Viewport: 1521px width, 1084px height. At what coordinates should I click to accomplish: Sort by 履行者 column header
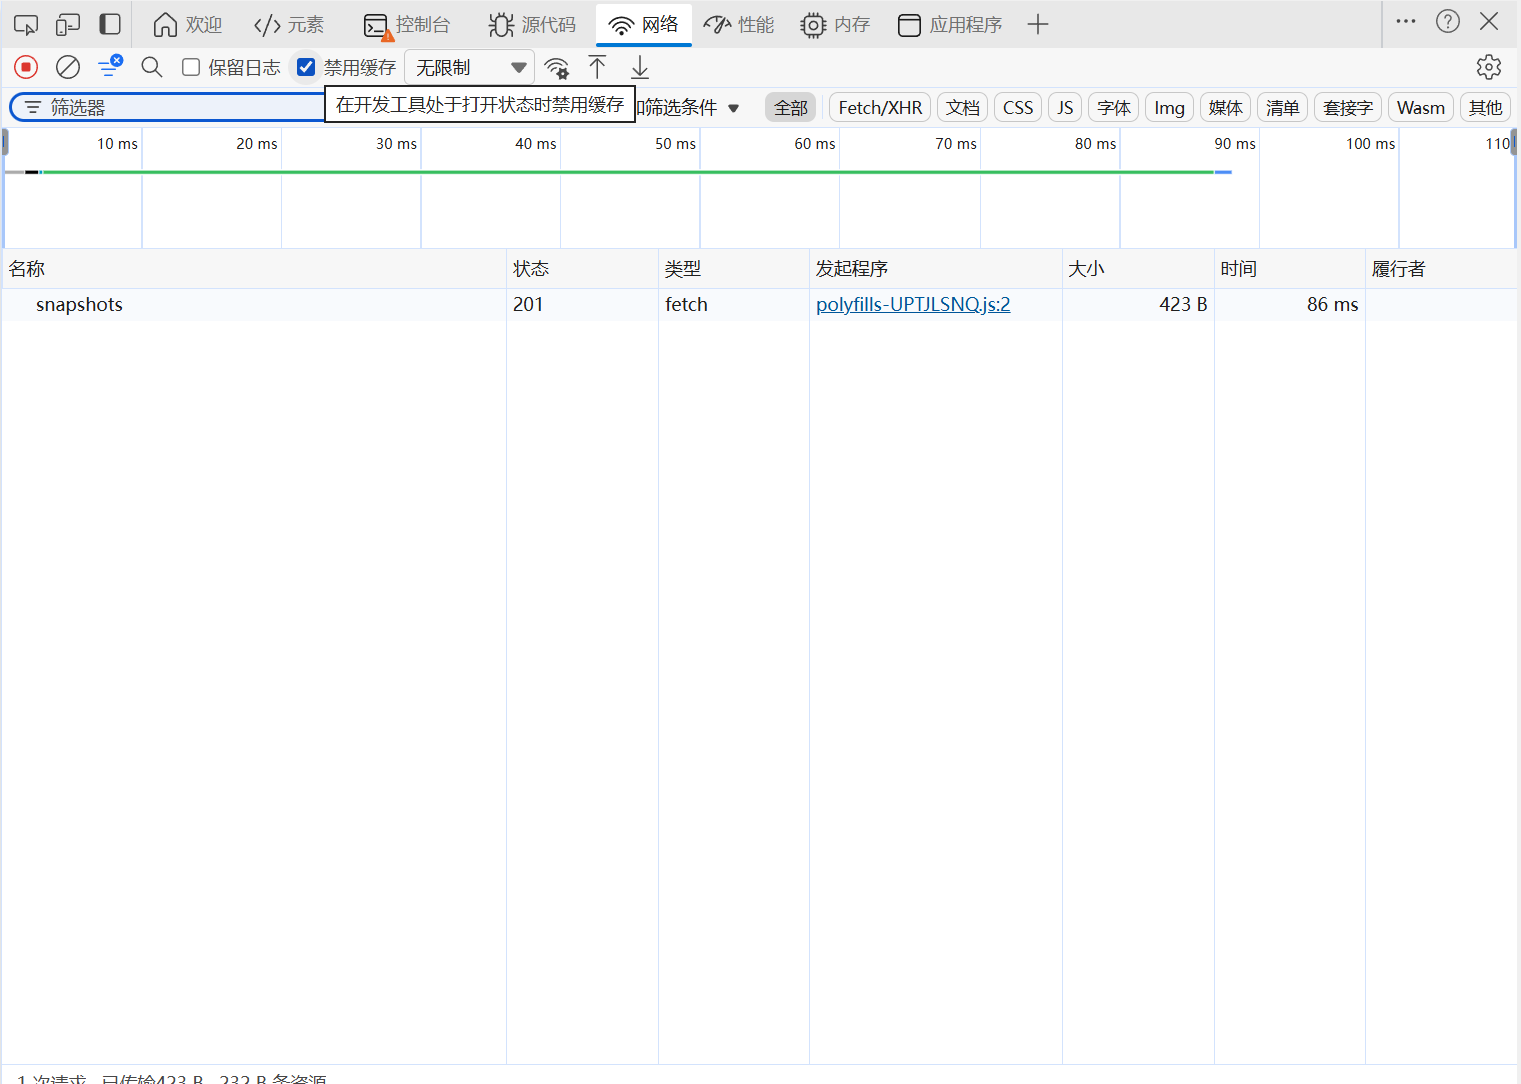point(1442,269)
